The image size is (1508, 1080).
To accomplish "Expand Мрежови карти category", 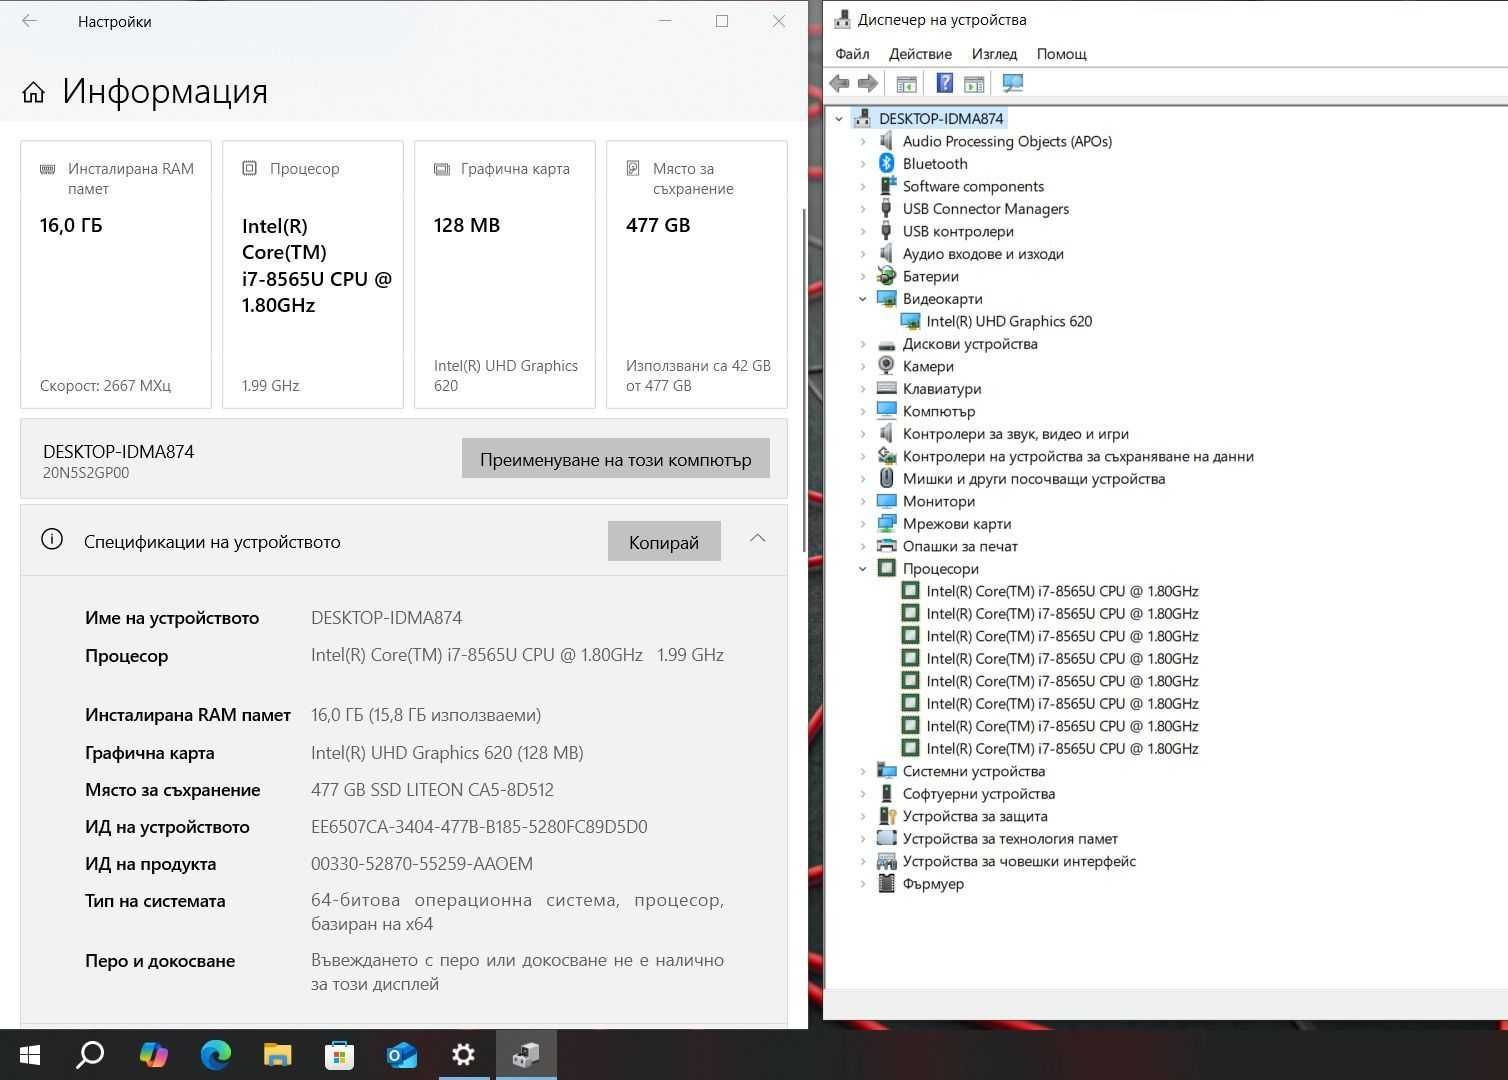I will [863, 523].
